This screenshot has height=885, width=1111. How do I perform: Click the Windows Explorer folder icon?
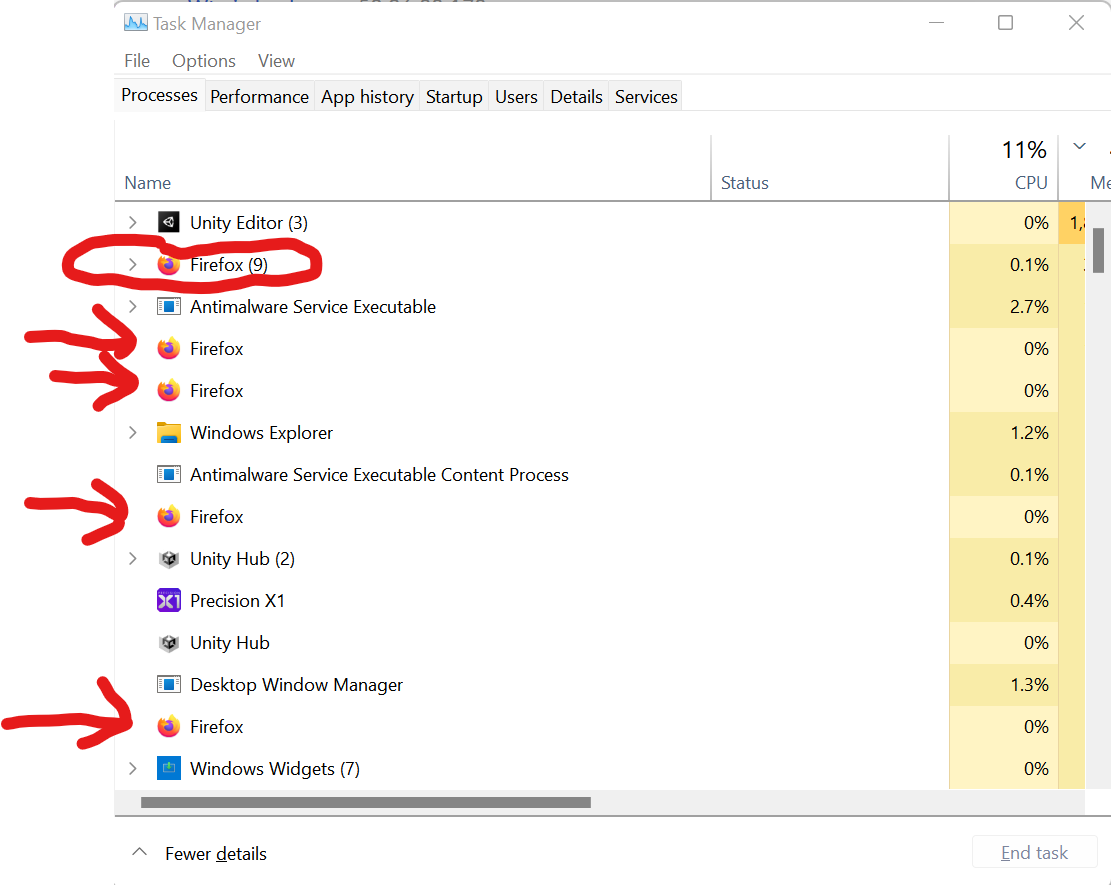tap(169, 432)
